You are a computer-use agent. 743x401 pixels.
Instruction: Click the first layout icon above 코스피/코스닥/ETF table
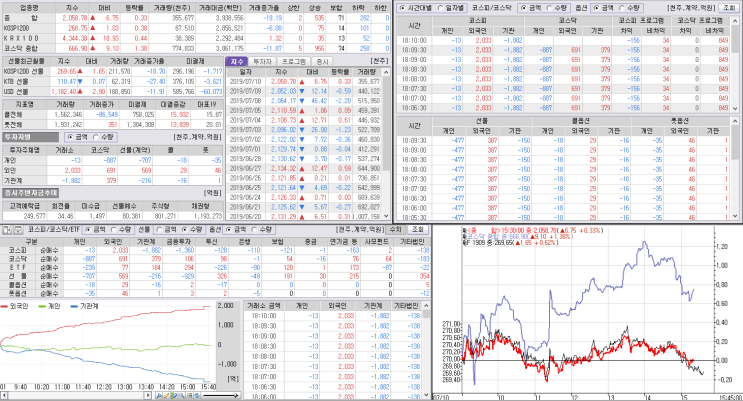pos(7,230)
